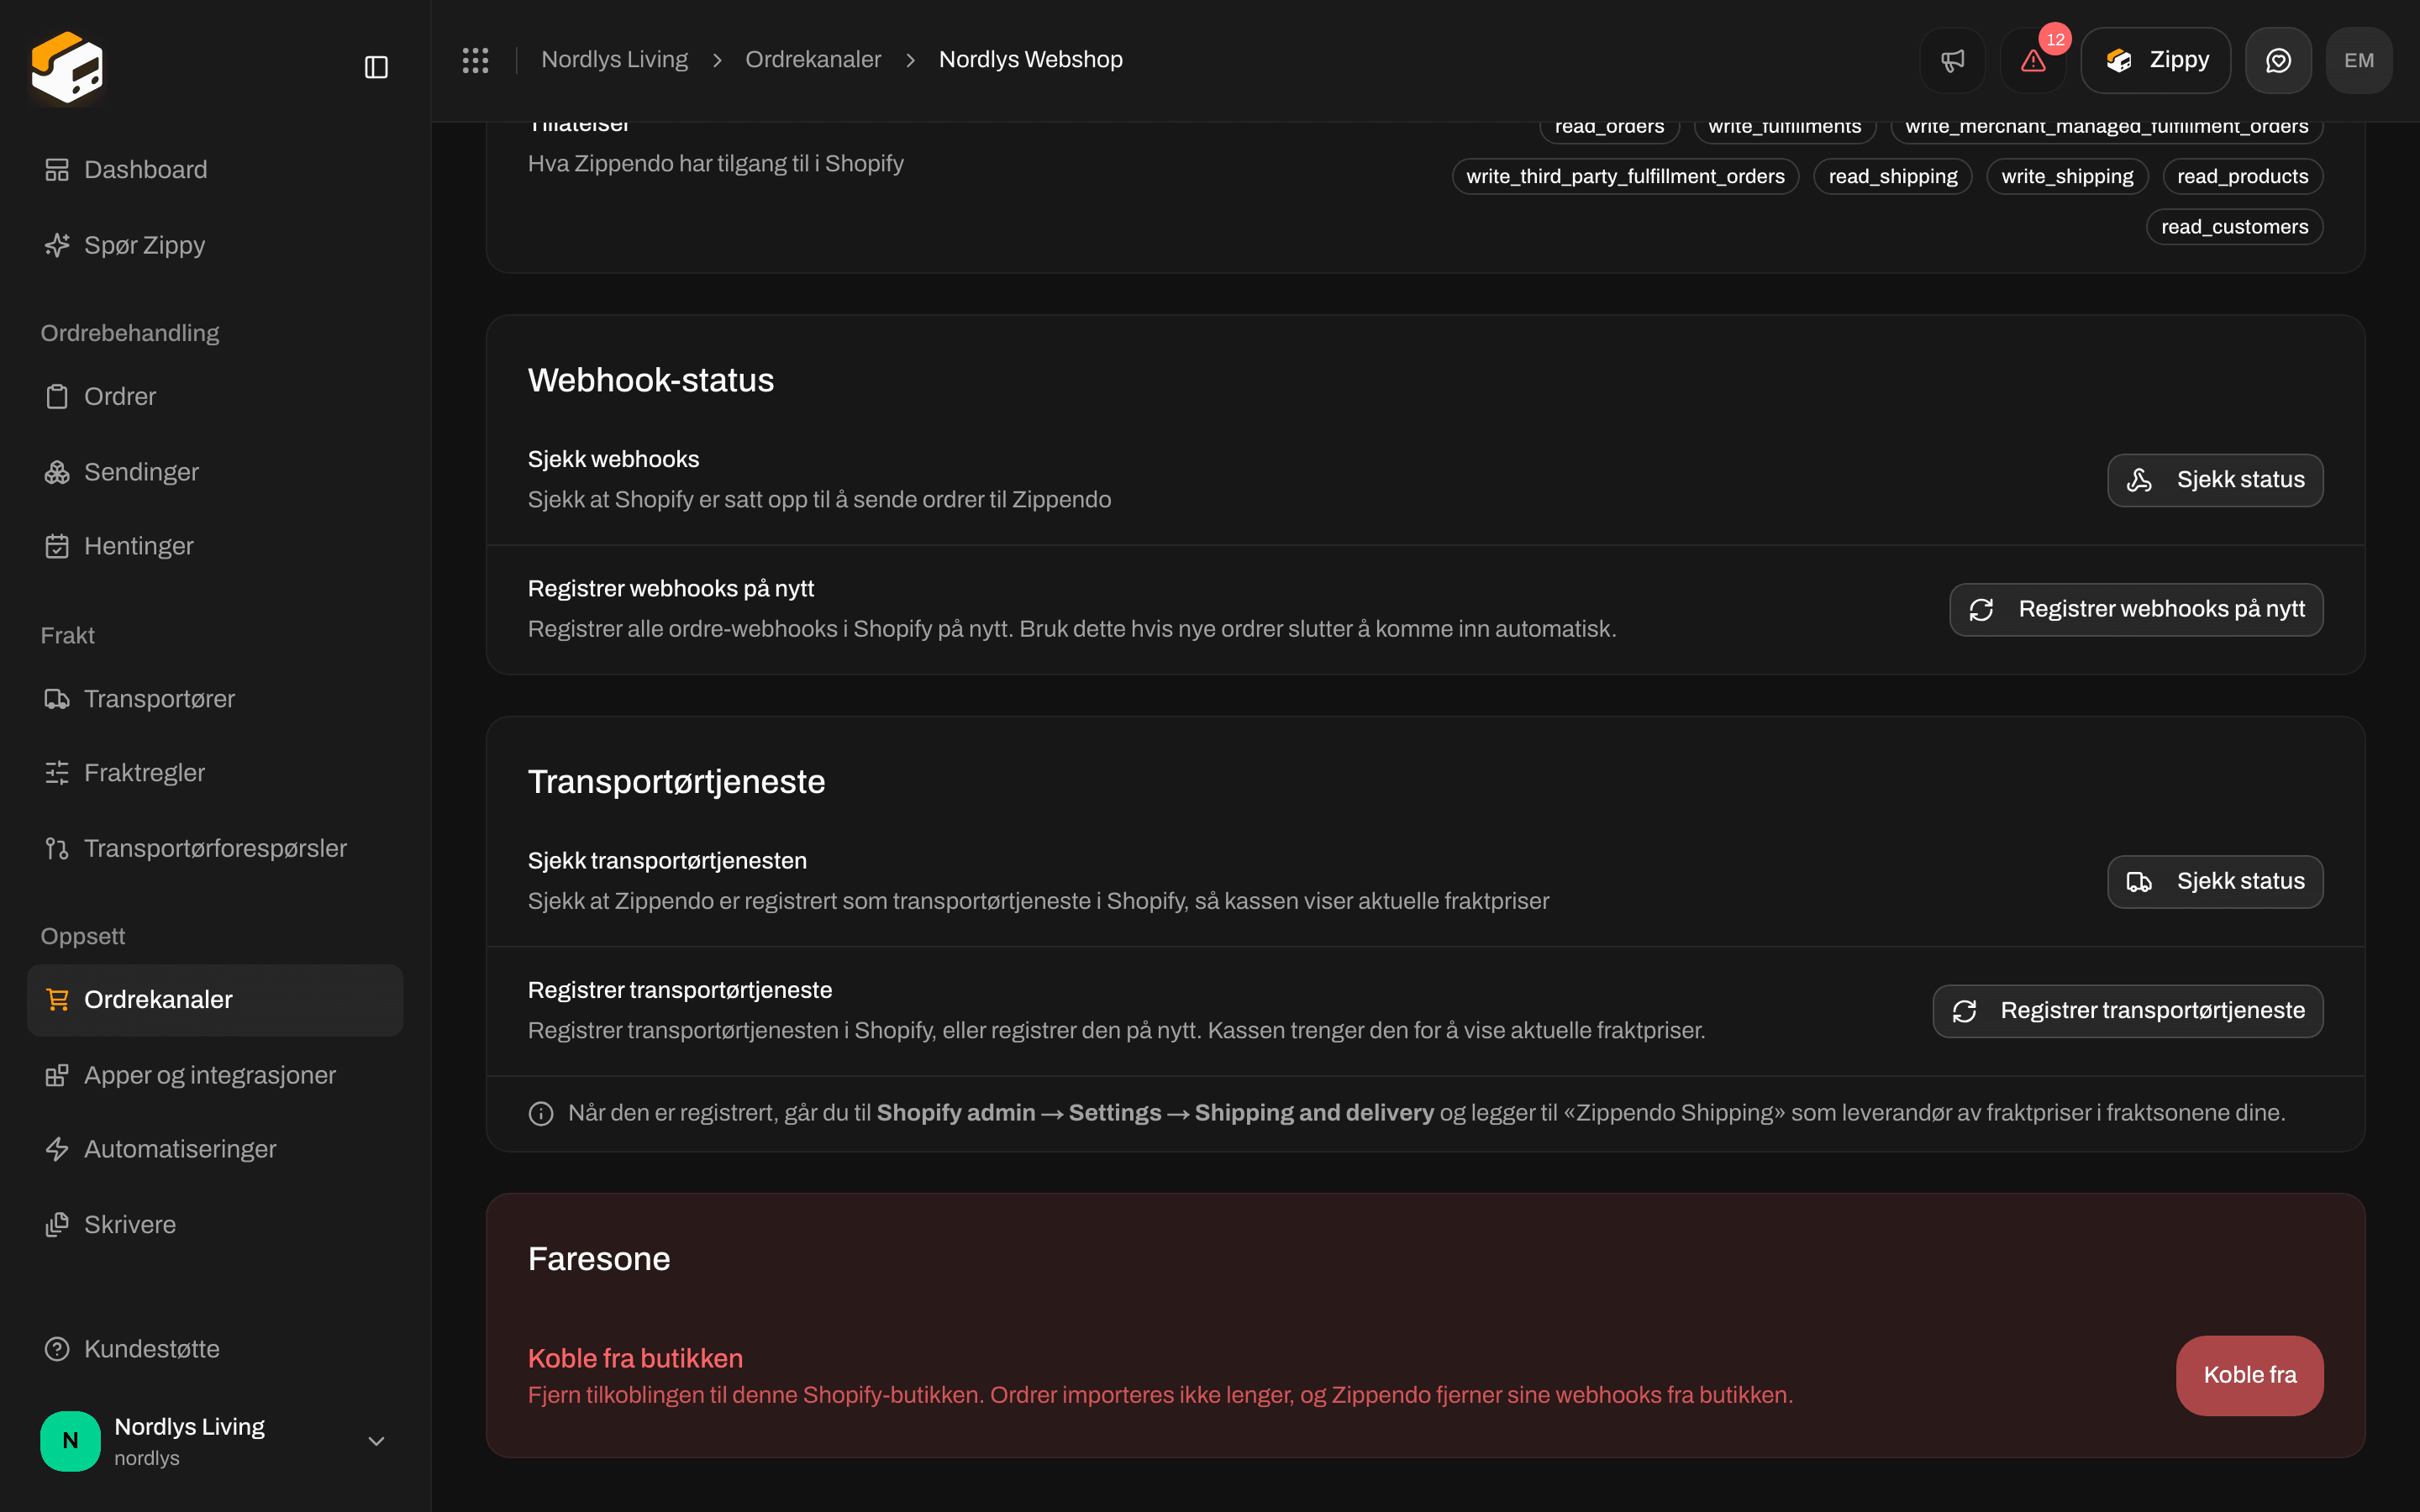The image size is (2420, 1512).
Task: Open the support chat icon
Action: (x=2278, y=60)
